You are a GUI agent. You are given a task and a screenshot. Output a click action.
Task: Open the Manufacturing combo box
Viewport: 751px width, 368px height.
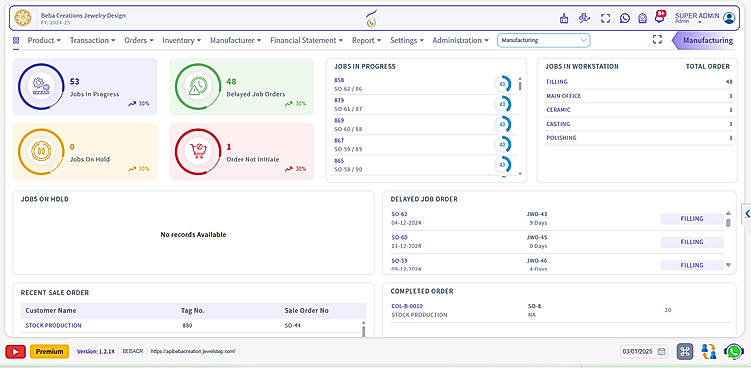pyautogui.click(x=544, y=40)
